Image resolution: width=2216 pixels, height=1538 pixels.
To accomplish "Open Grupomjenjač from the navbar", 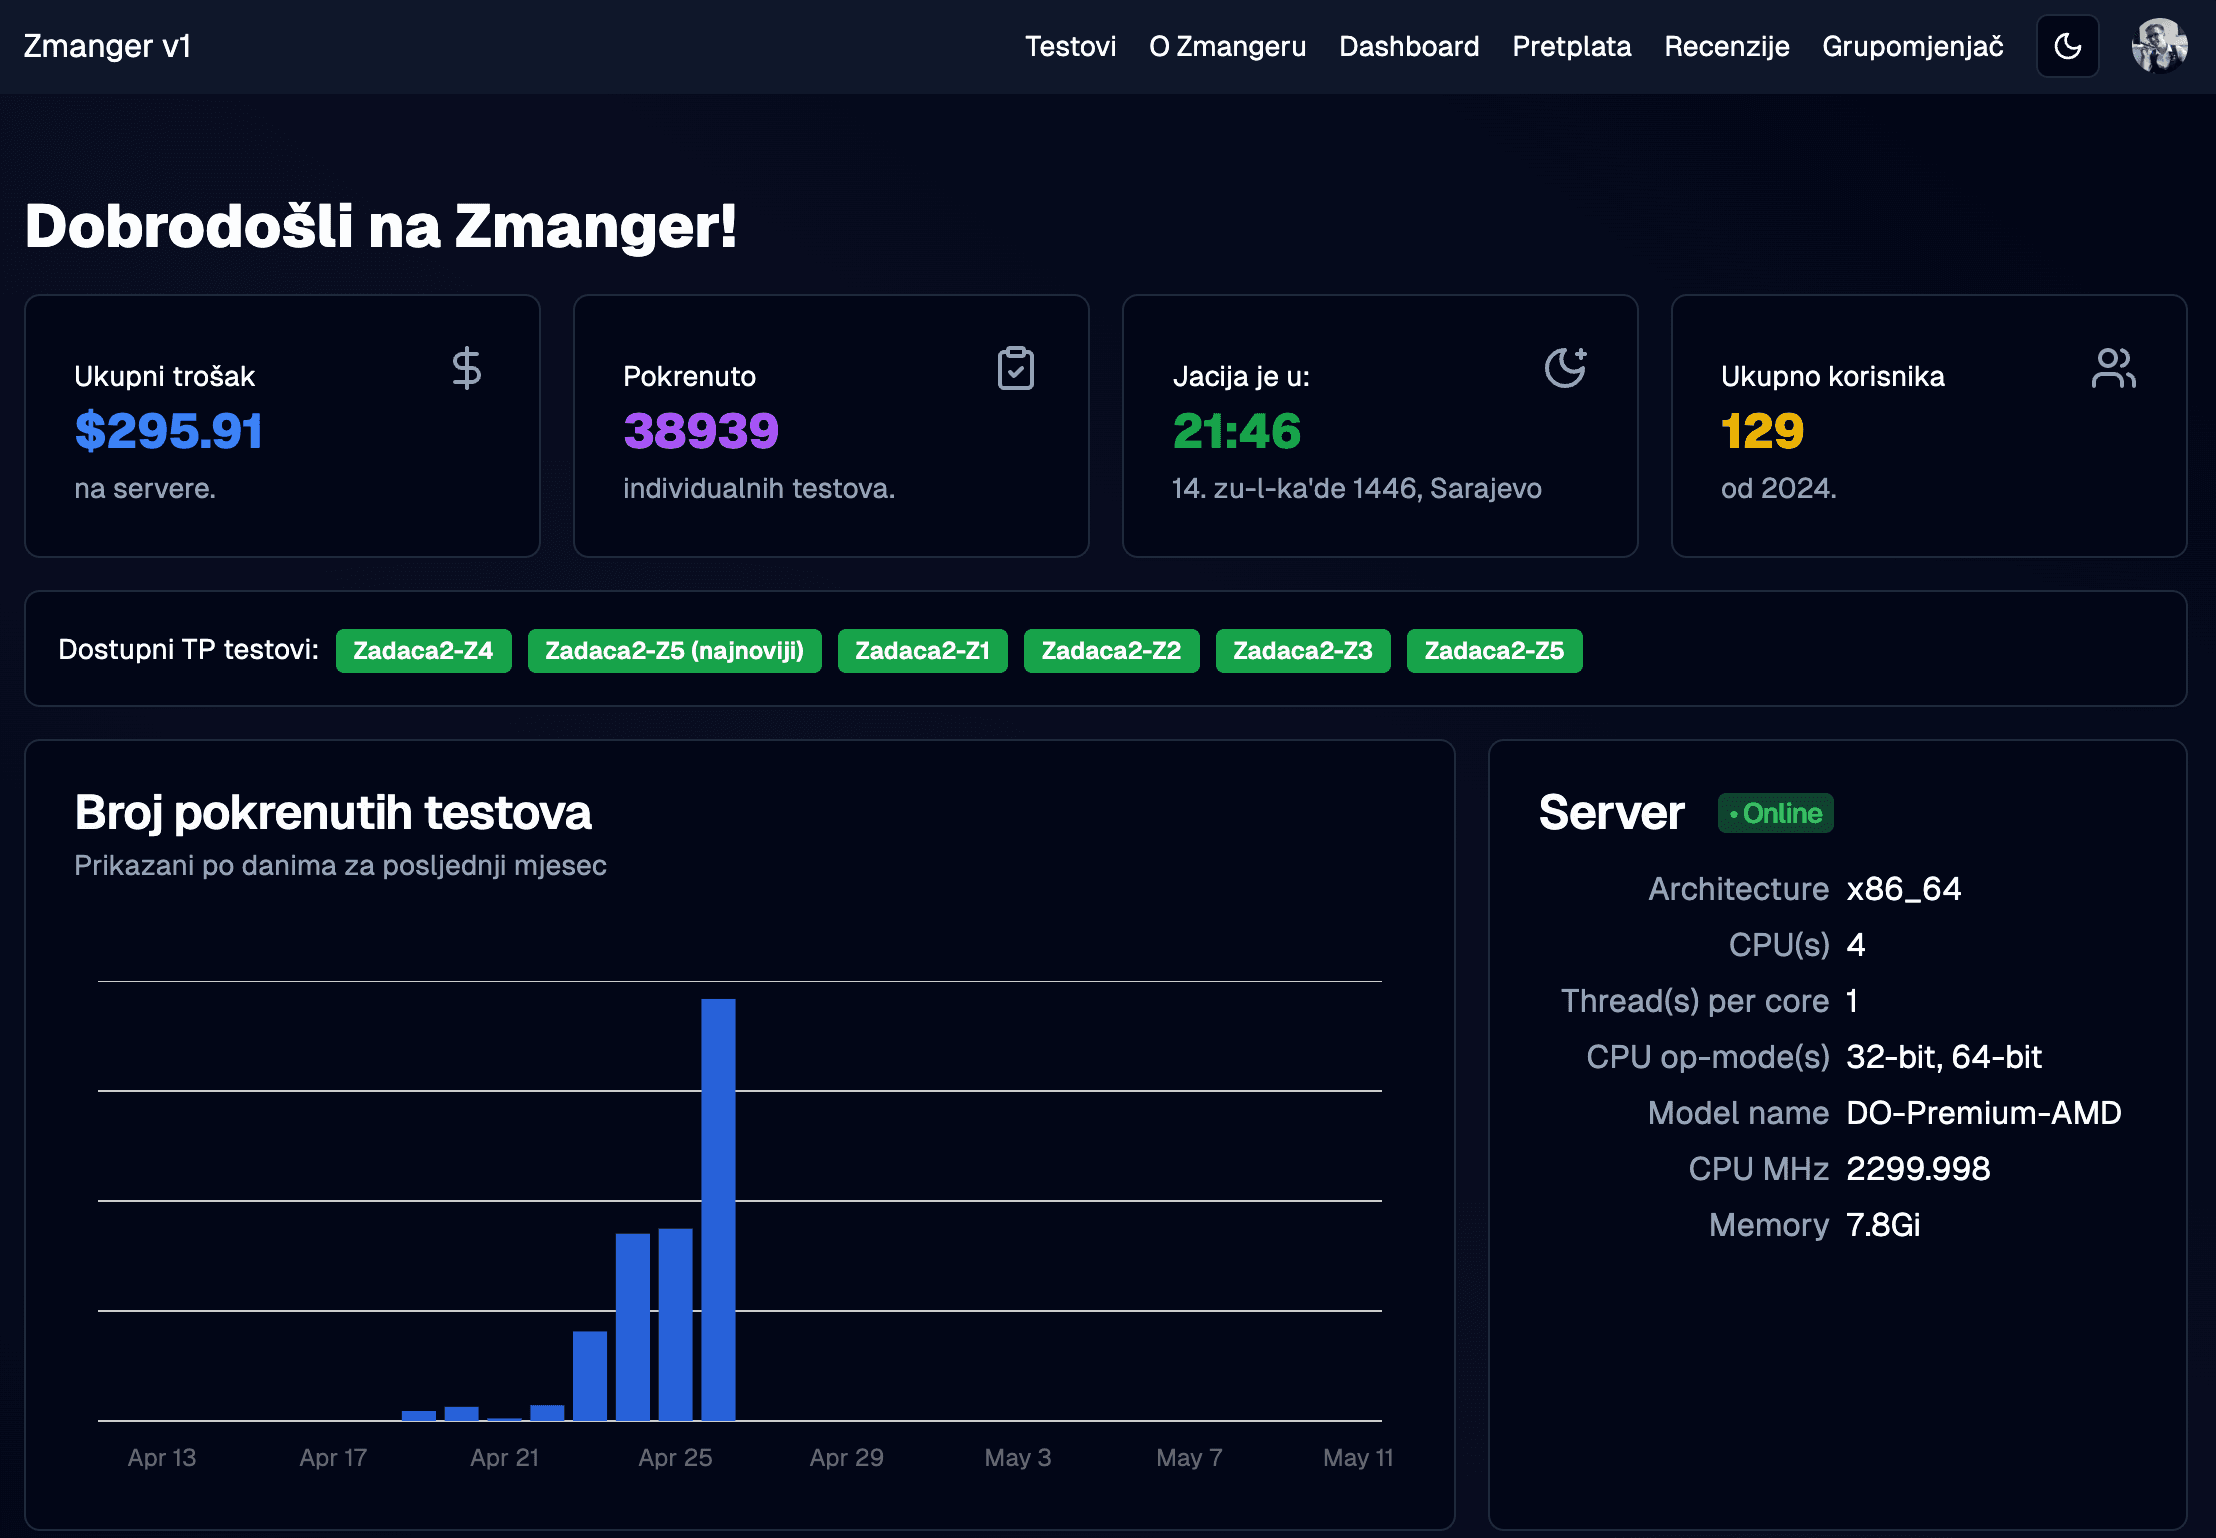I will (1912, 46).
